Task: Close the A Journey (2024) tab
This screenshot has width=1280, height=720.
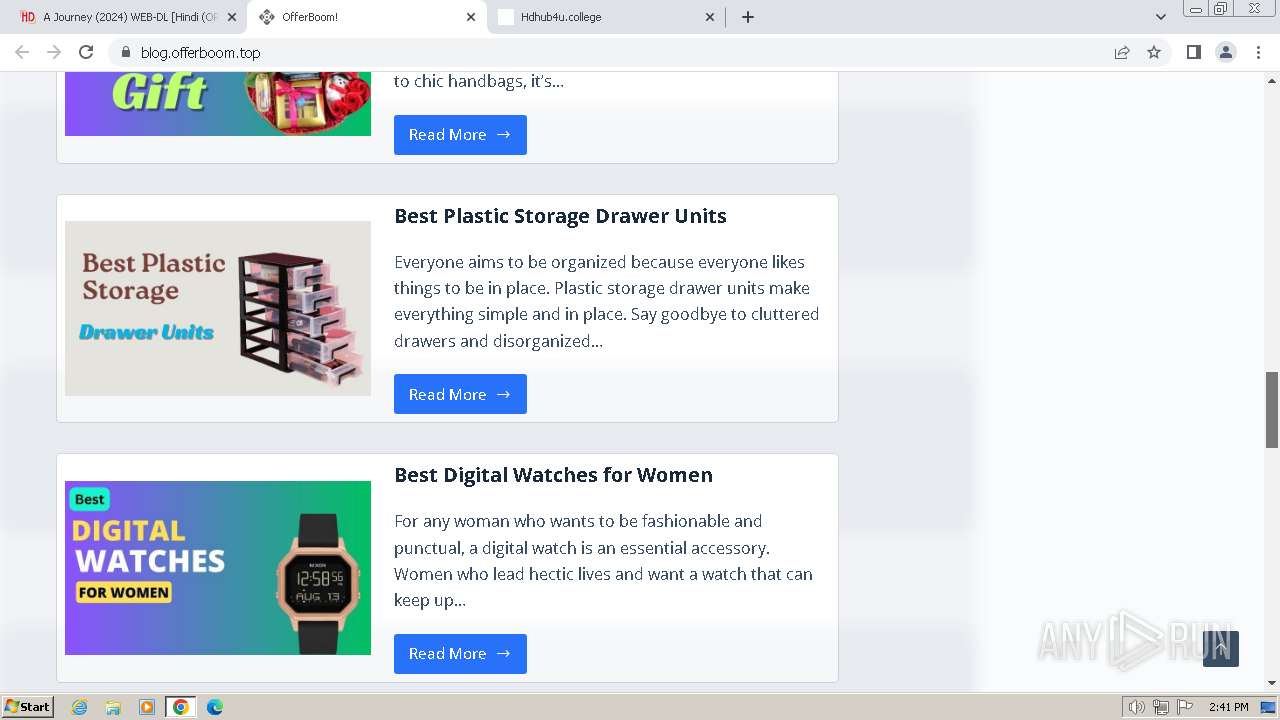Action: (232, 16)
